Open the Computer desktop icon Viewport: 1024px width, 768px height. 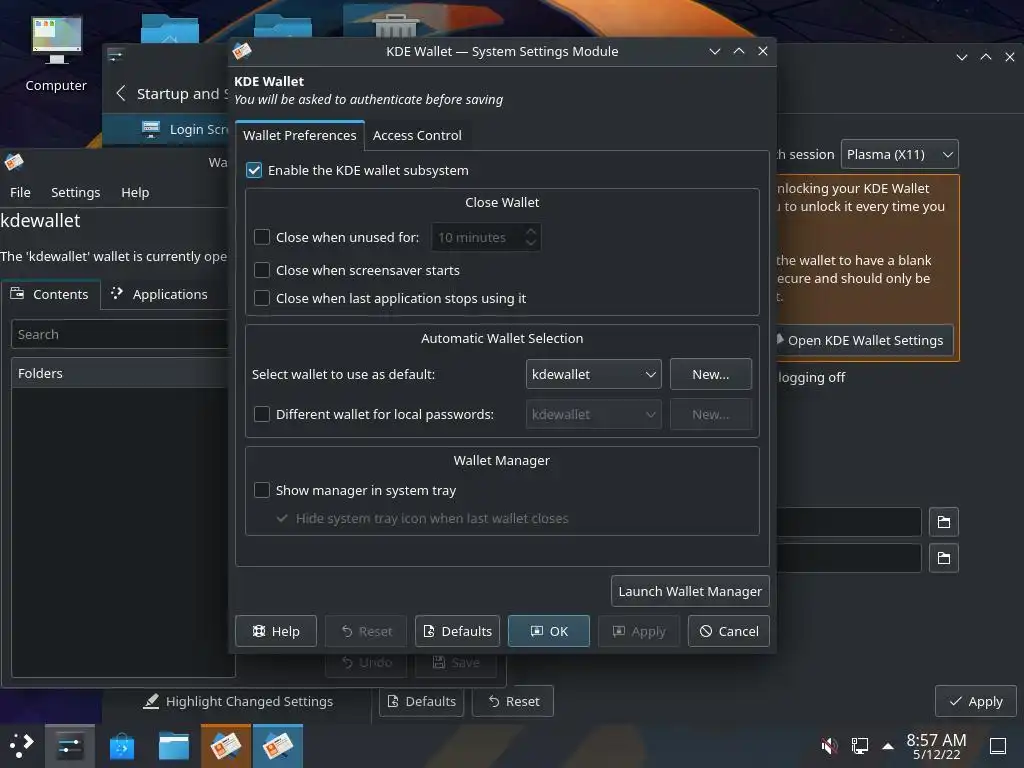[56, 54]
